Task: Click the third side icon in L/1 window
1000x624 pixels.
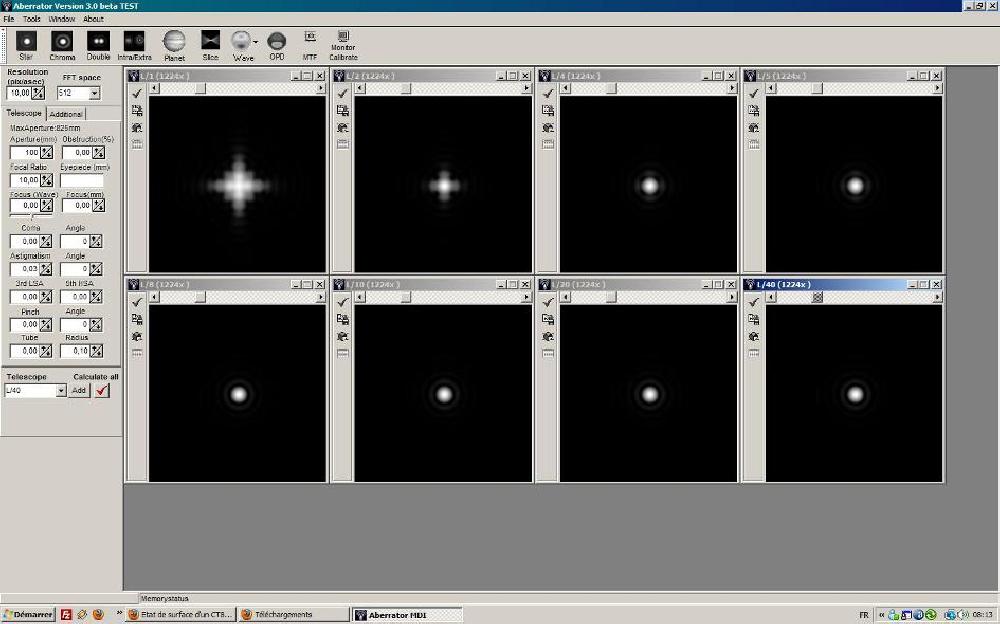Action: (x=137, y=128)
